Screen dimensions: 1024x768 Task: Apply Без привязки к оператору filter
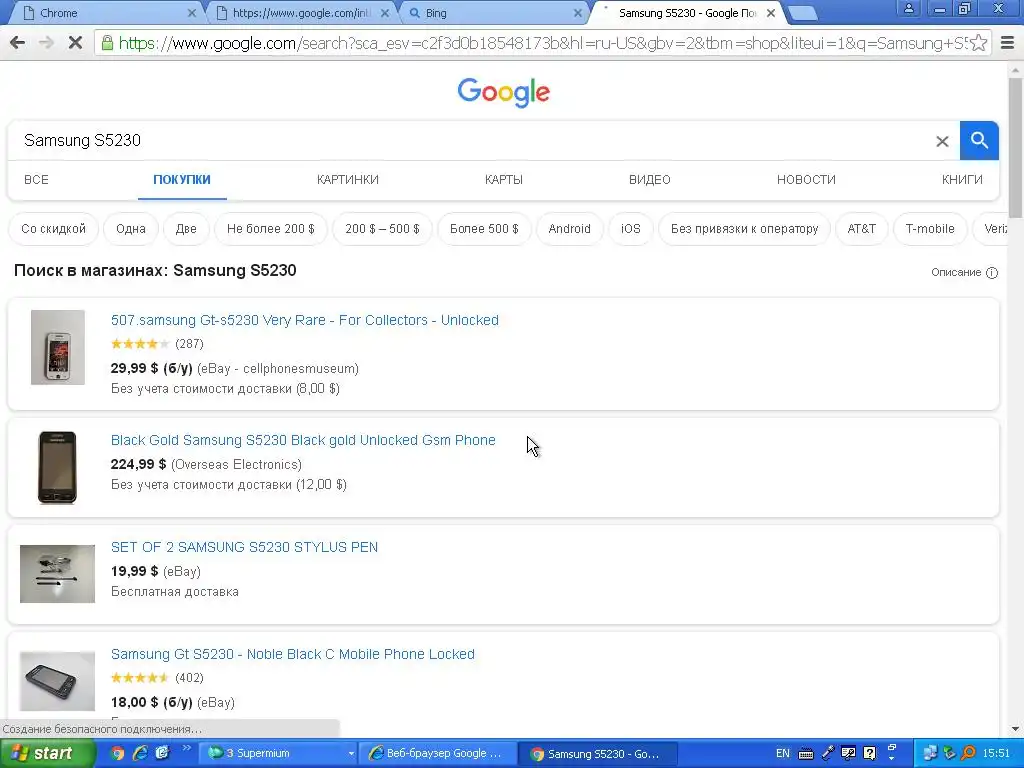[744, 229]
